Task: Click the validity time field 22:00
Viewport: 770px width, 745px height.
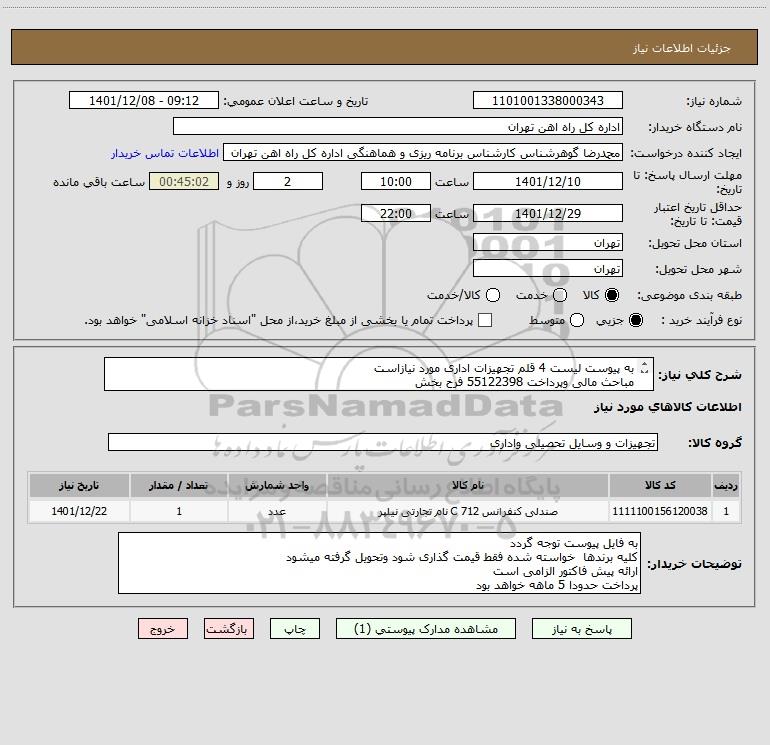Action: [x=396, y=213]
